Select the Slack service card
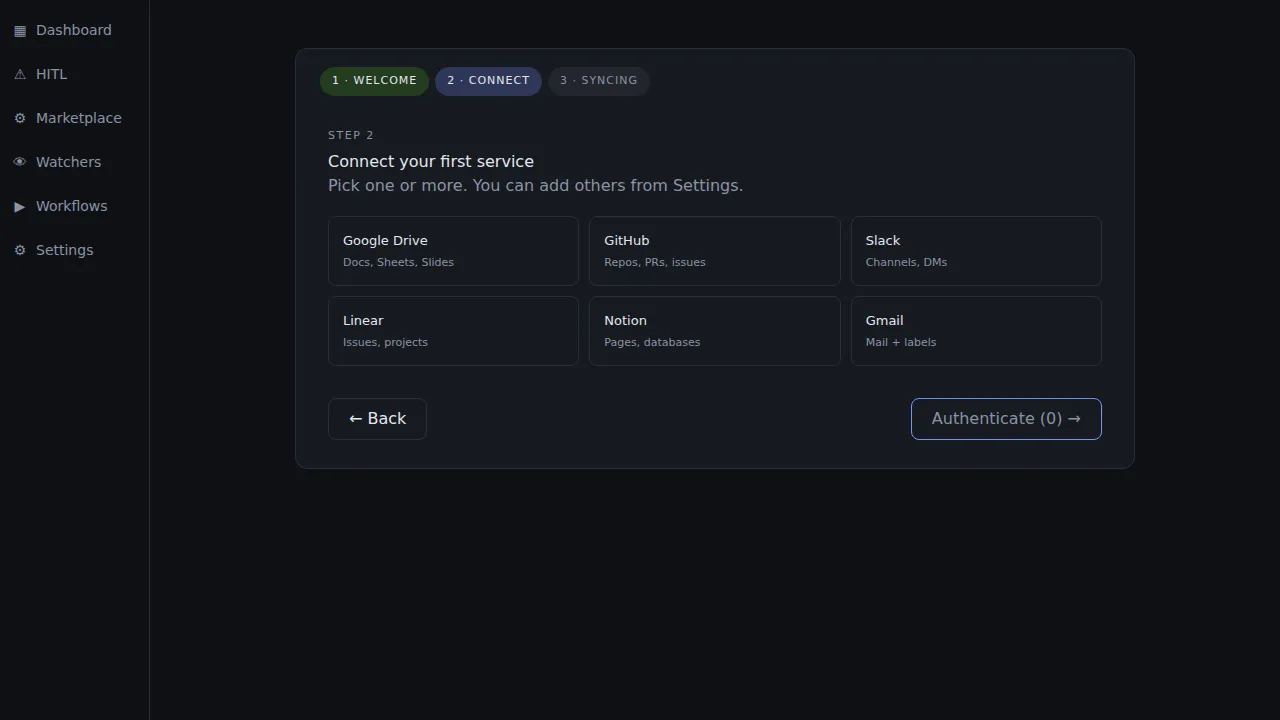1280x720 pixels. 976,251
